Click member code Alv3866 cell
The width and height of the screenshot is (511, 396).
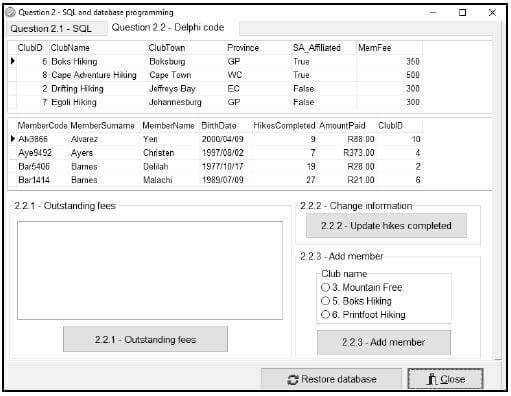pyautogui.click(x=43, y=139)
